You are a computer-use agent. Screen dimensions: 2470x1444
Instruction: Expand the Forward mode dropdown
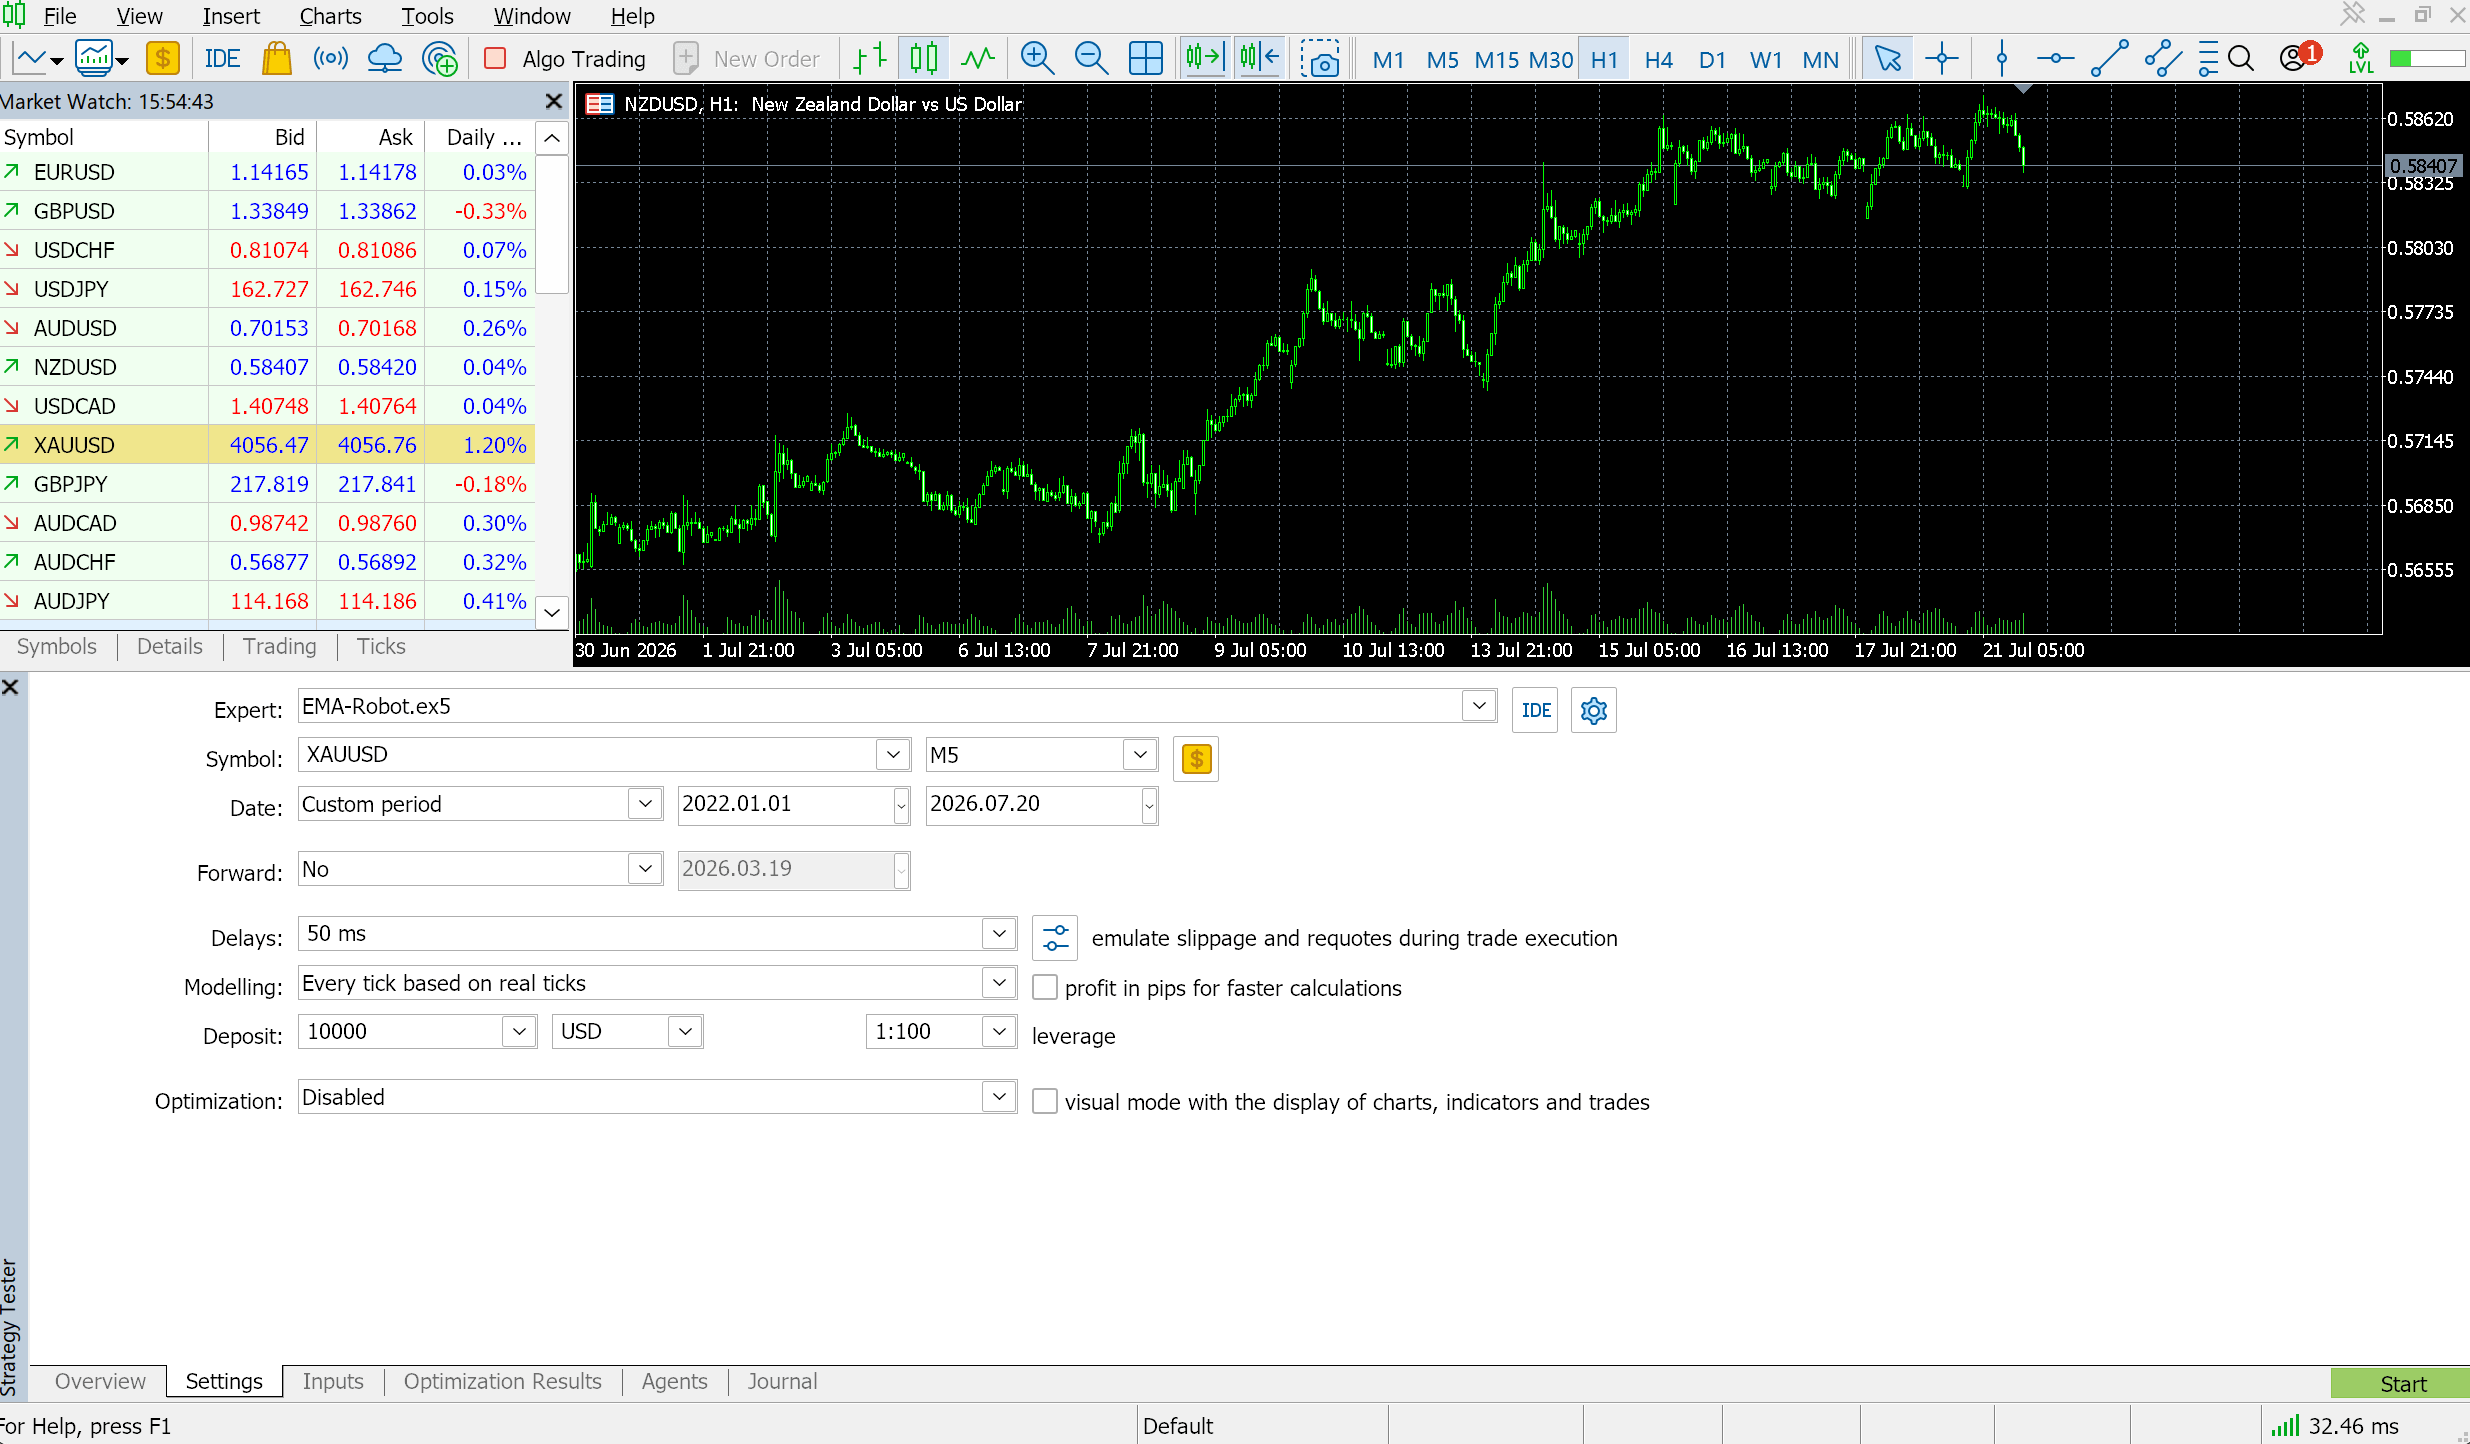click(x=645, y=868)
